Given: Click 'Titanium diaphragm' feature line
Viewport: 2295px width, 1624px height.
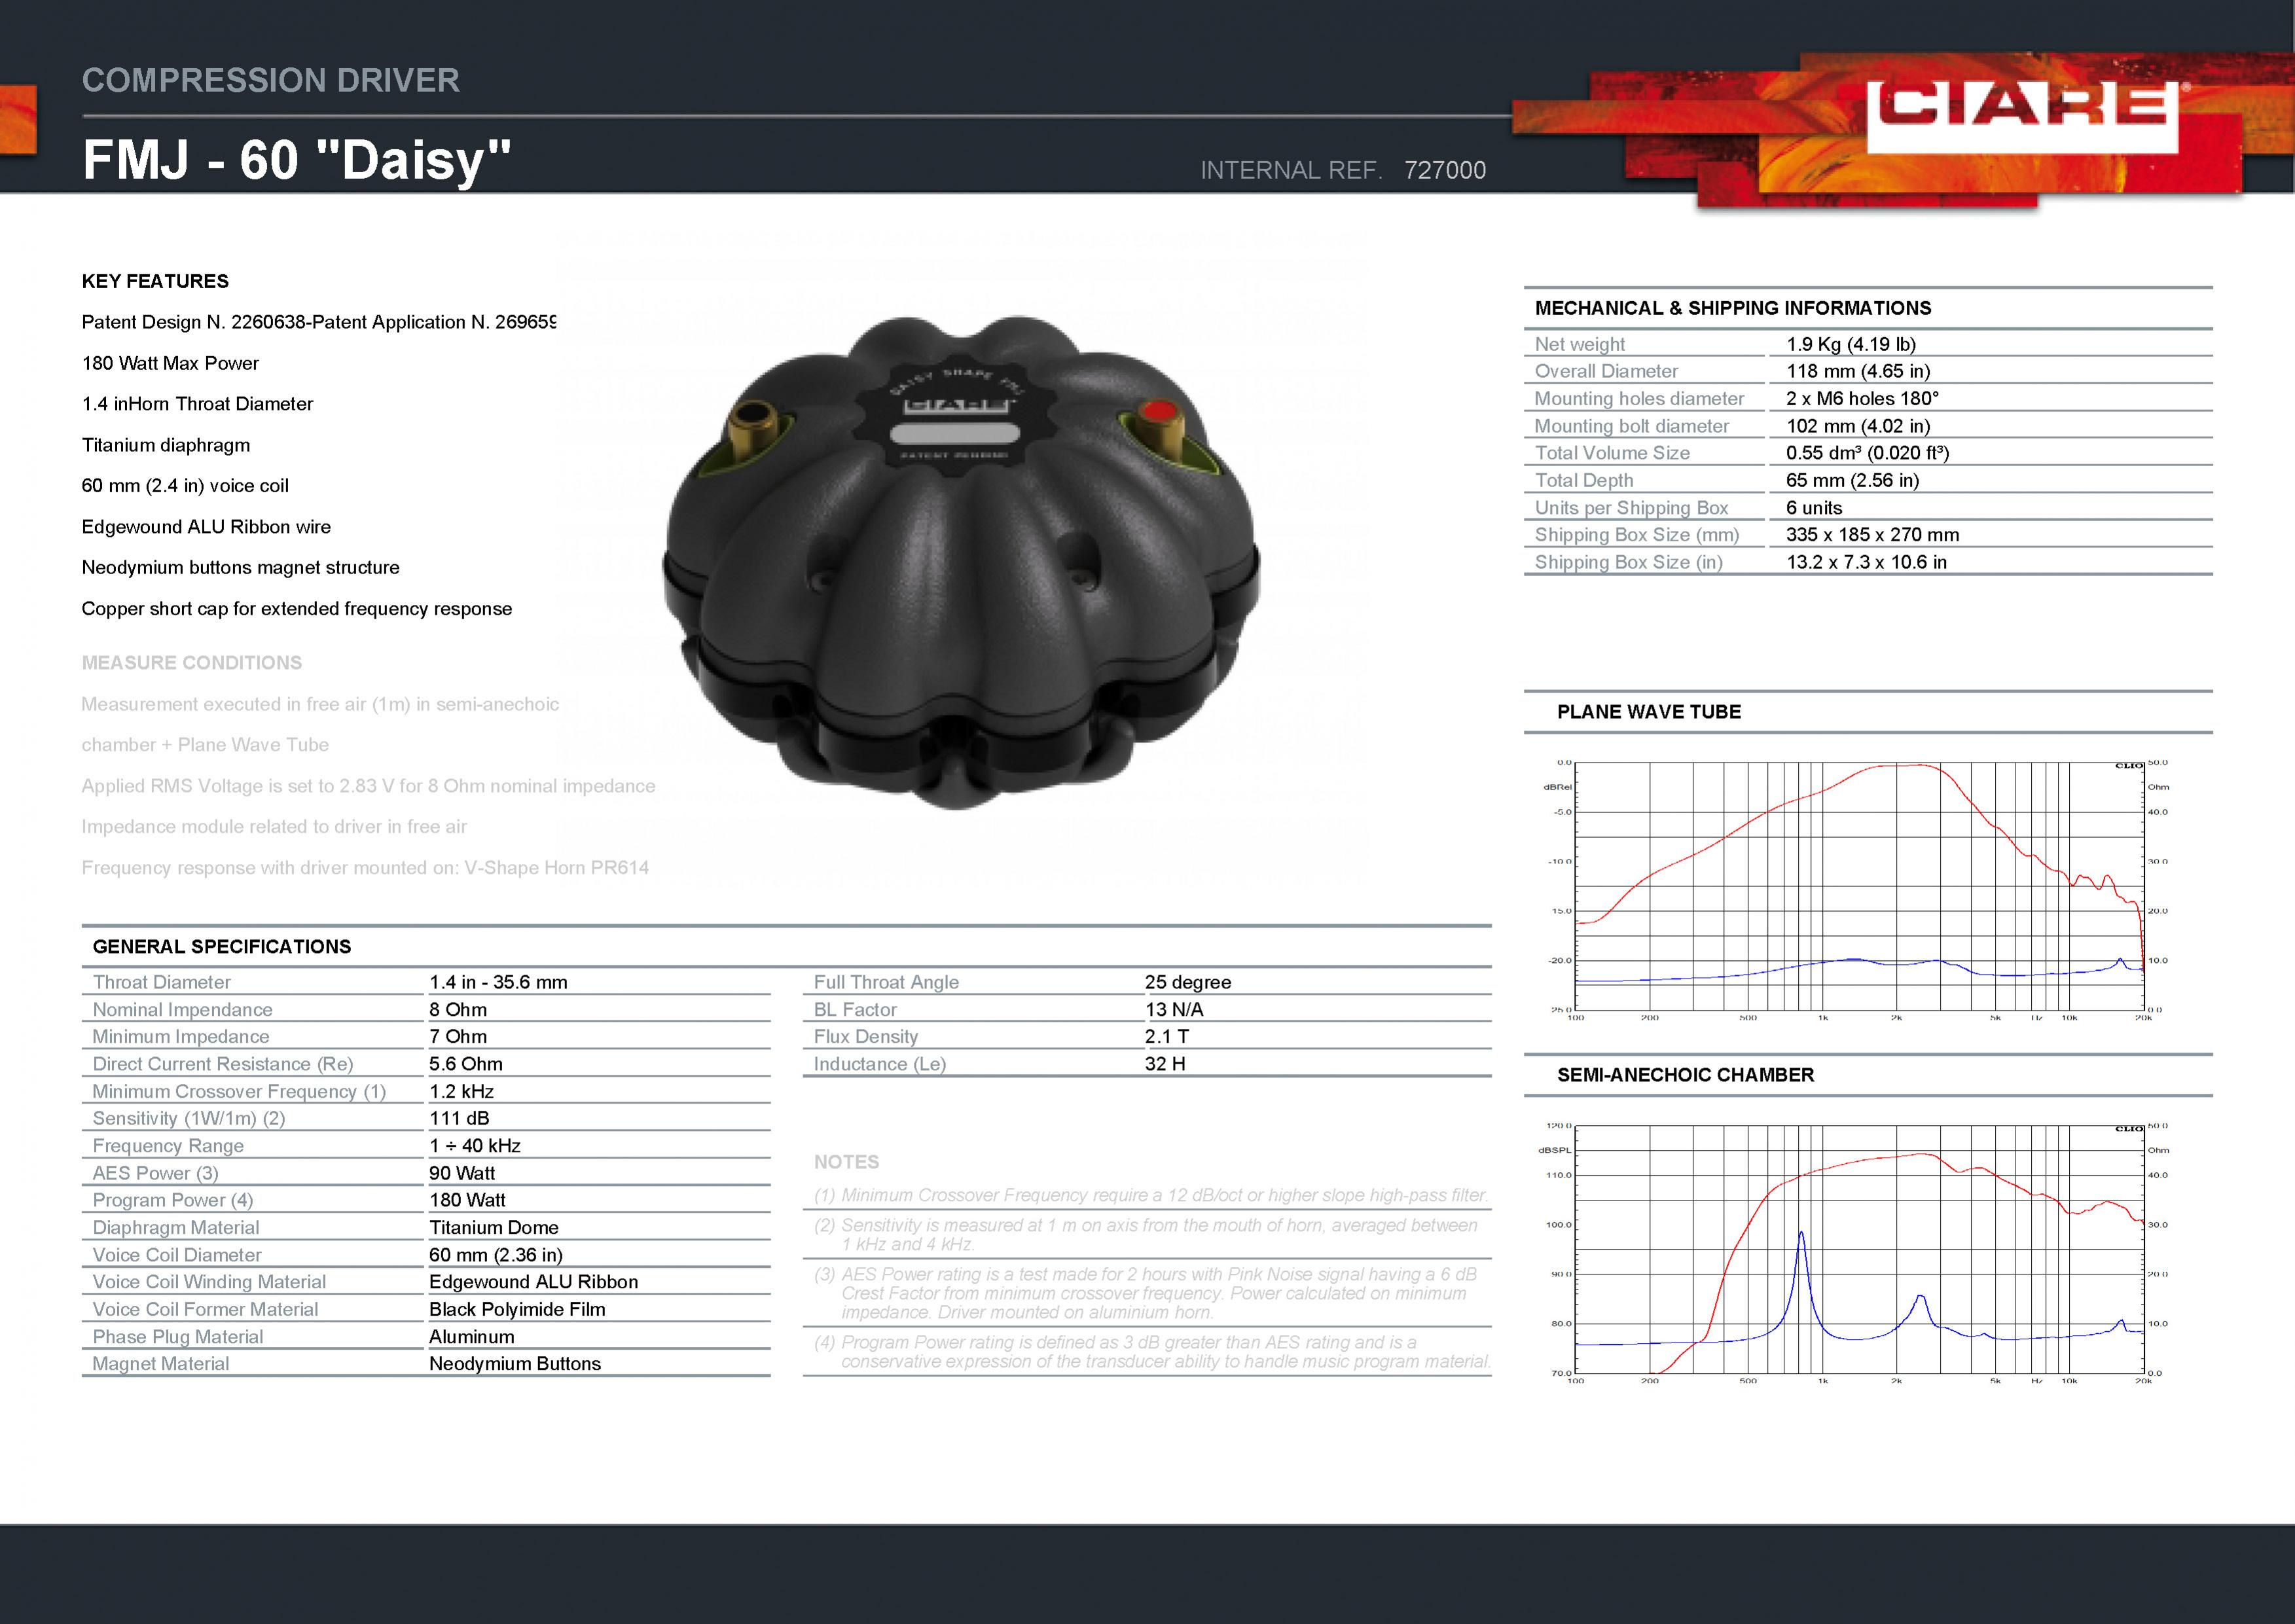Looking at the screenshot, I should 166,445.
